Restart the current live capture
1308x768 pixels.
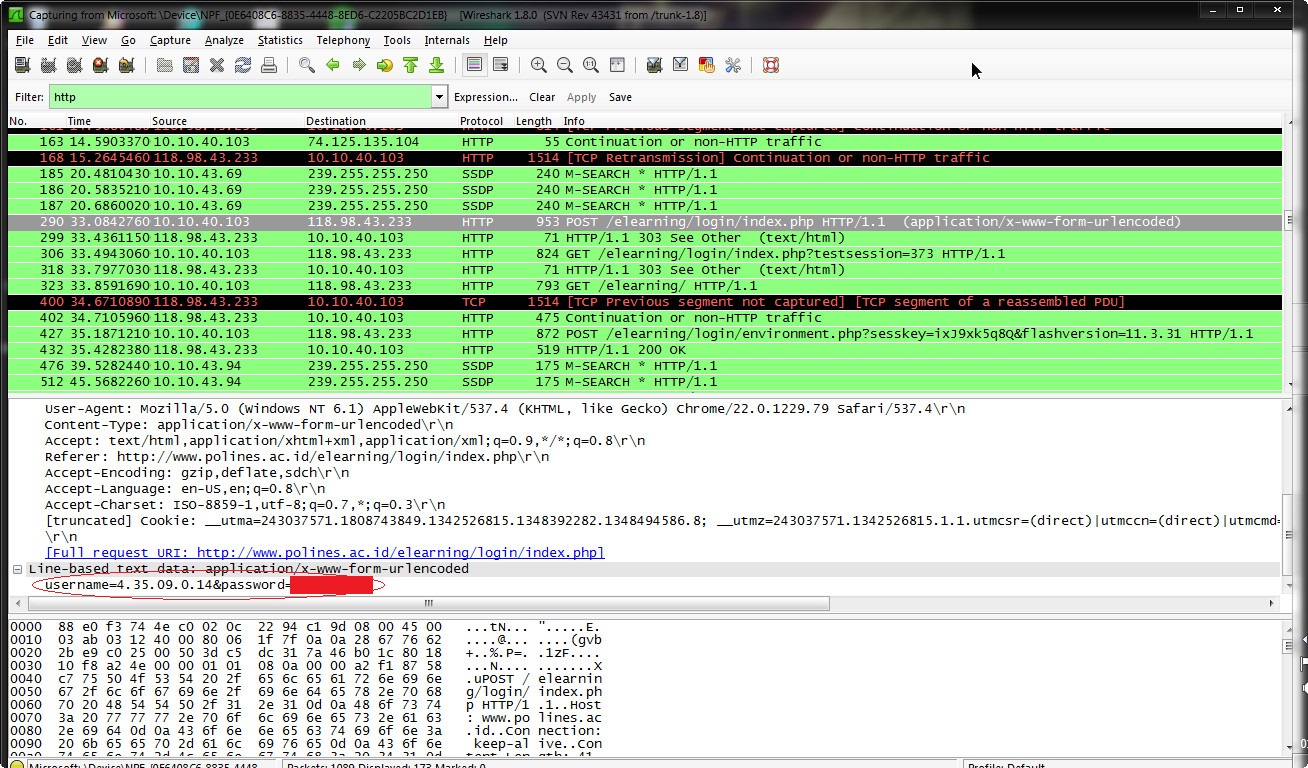tap(127, 64)
